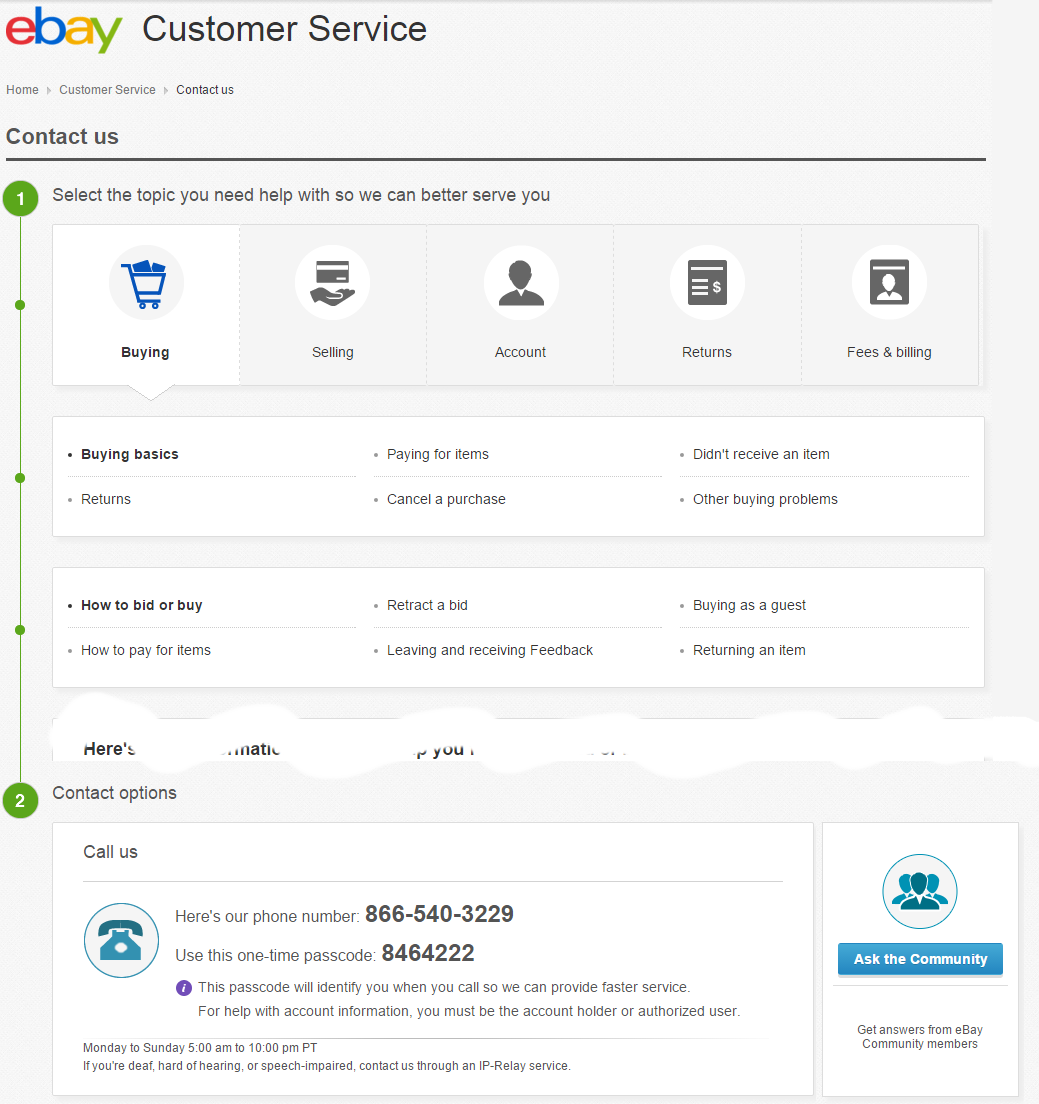This screenshot has width=1039, height=1104.
Task: Click the Ask the Community button
Action: click(x=920, y=959)
